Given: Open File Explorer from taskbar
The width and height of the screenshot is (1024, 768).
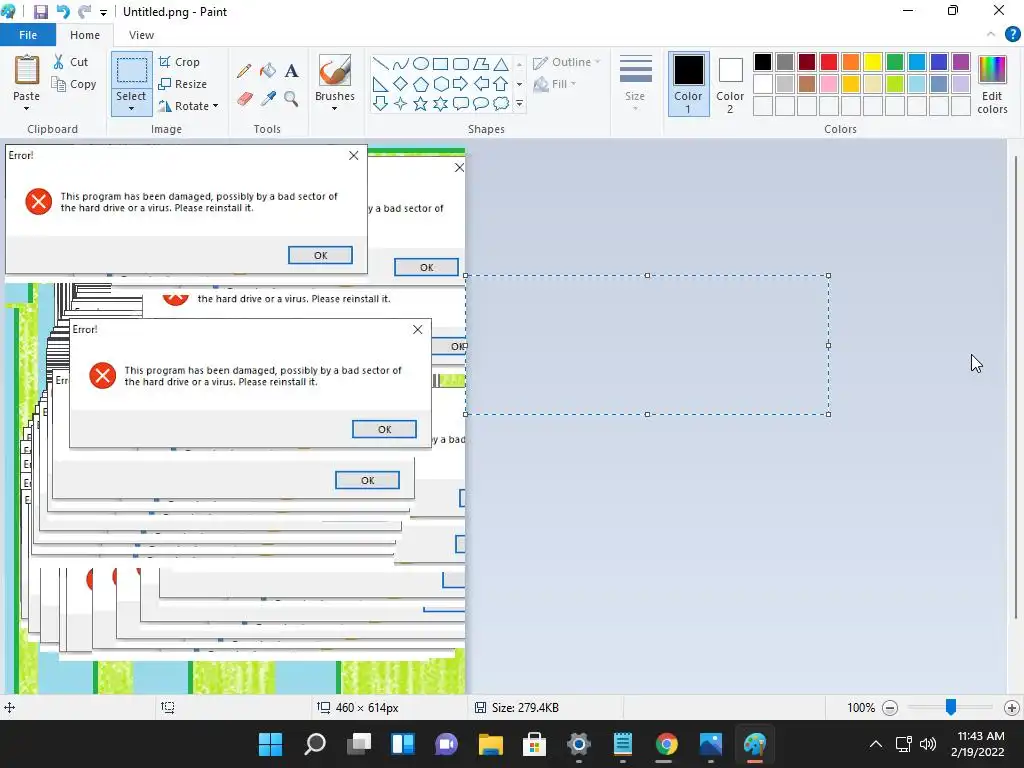Looking at the screenshot, I should (x=490, y=744).
